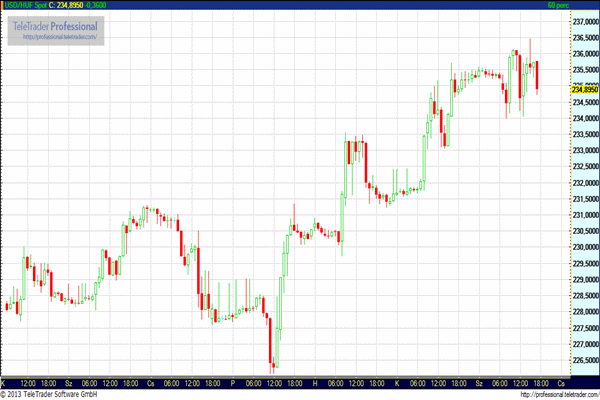
Task: Select the 60 perc timeframe label
Action: [x=558, y=6]
